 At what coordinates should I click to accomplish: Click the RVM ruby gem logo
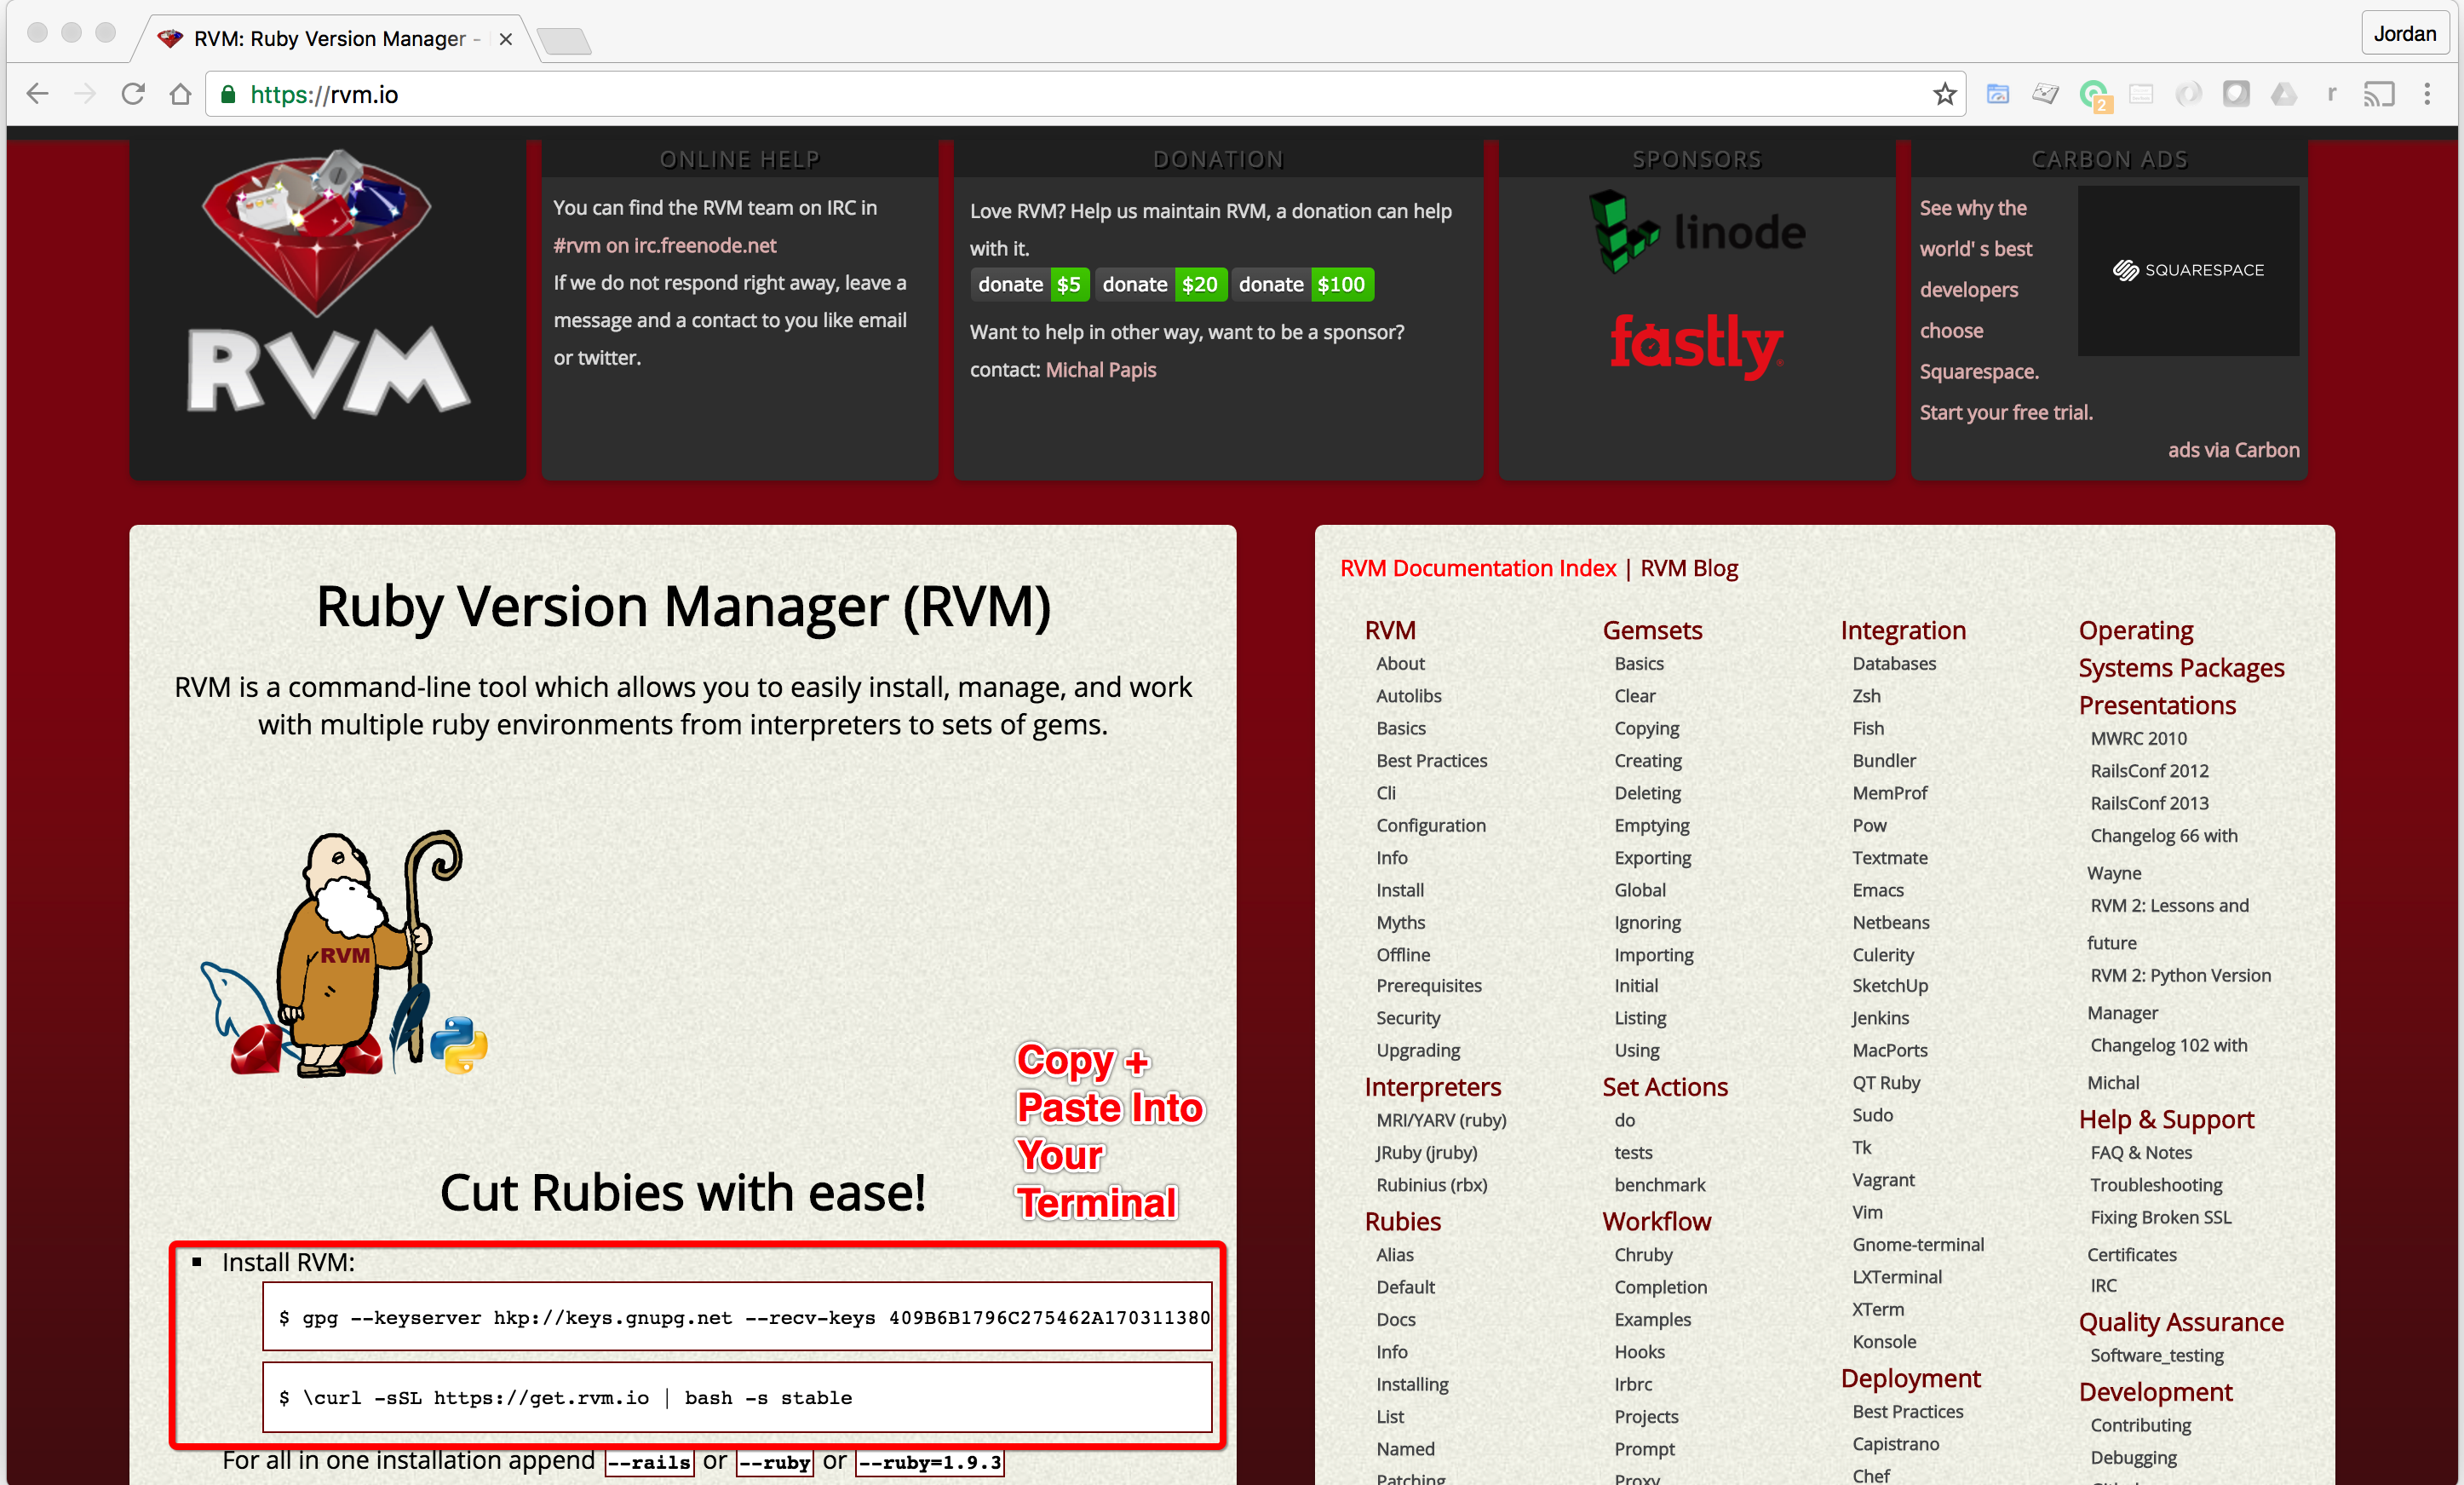(x=327, y=282)
